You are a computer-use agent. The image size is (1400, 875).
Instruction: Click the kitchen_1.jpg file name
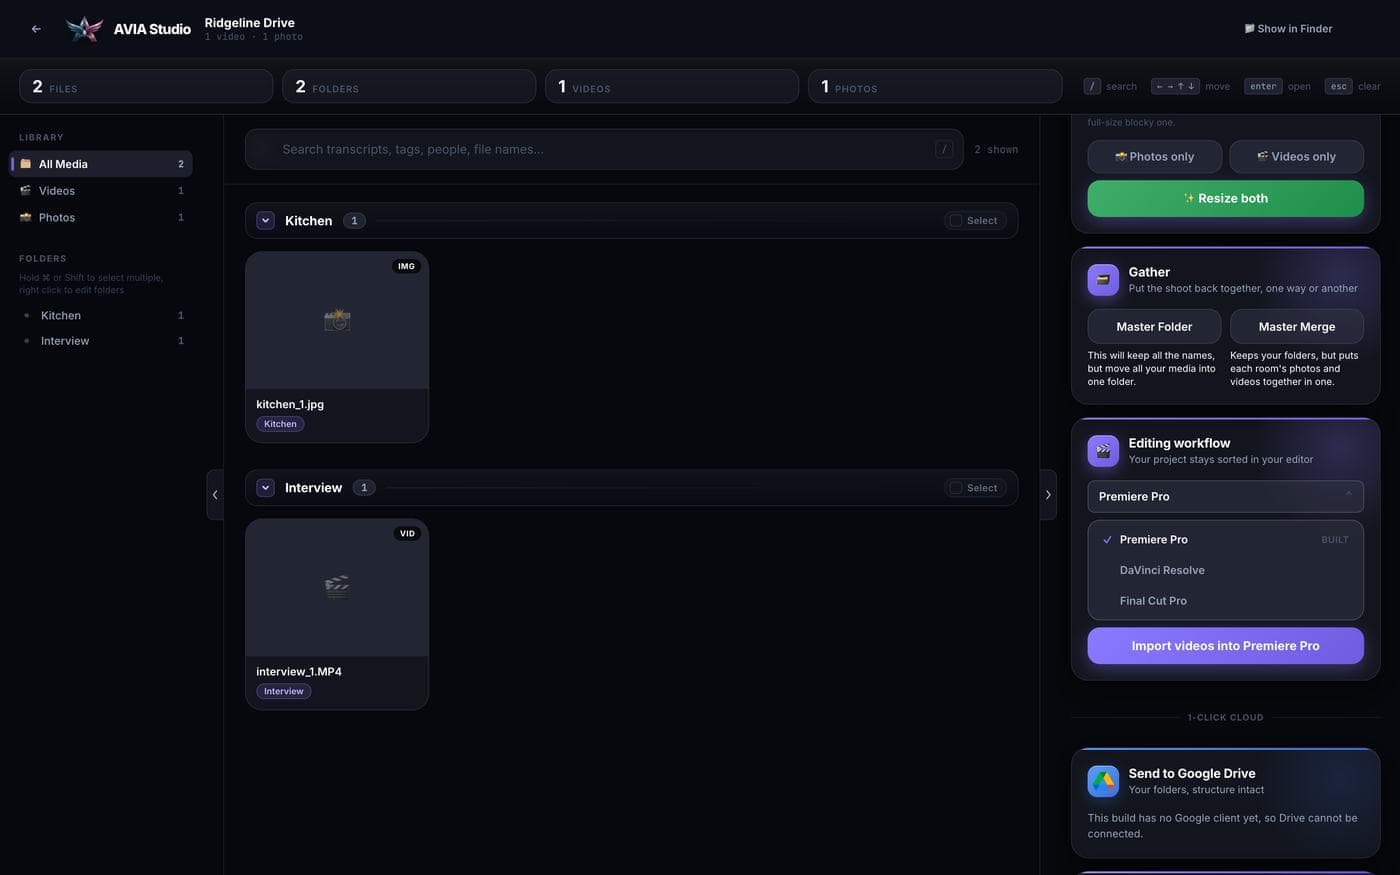(290, 405)
